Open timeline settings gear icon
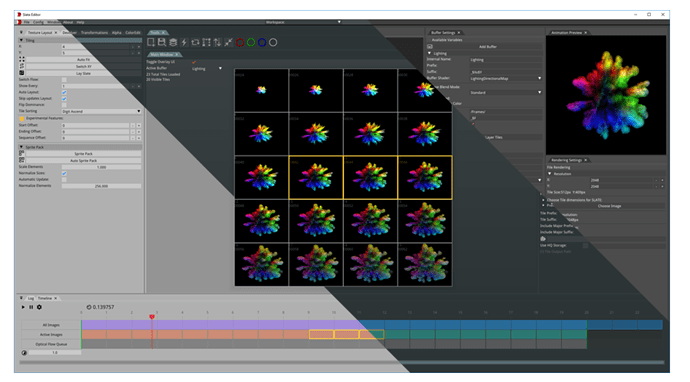This screenshot has height=382, width=690. tap(39, 307)
